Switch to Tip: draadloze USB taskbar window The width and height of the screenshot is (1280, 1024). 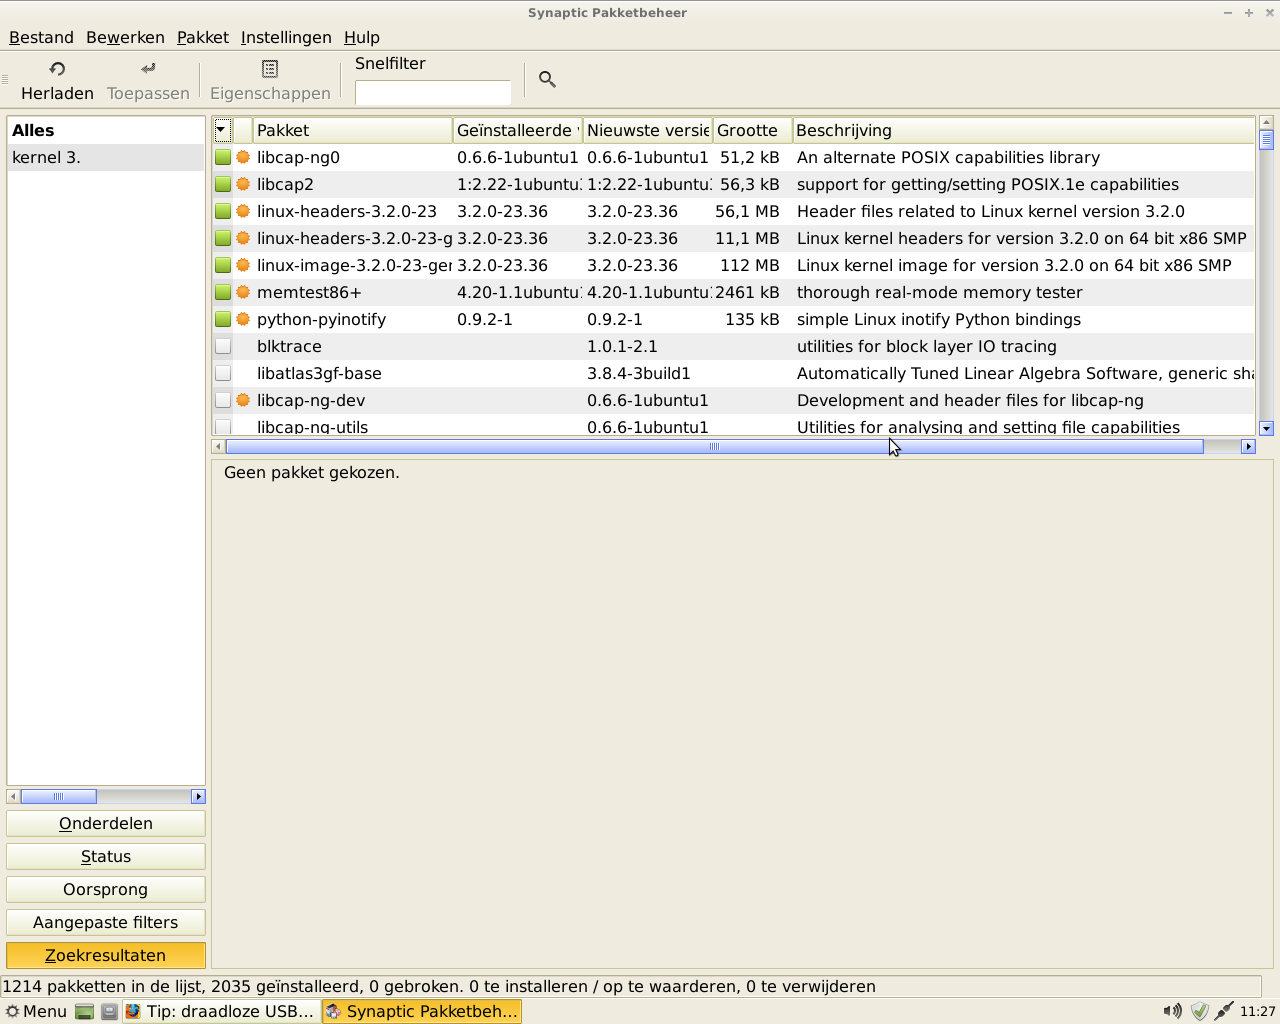[x=221, y=1011]
